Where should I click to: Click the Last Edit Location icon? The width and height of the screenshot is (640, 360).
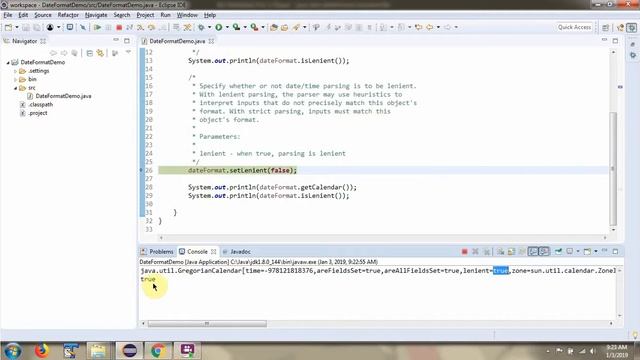(x=419, y=27)
